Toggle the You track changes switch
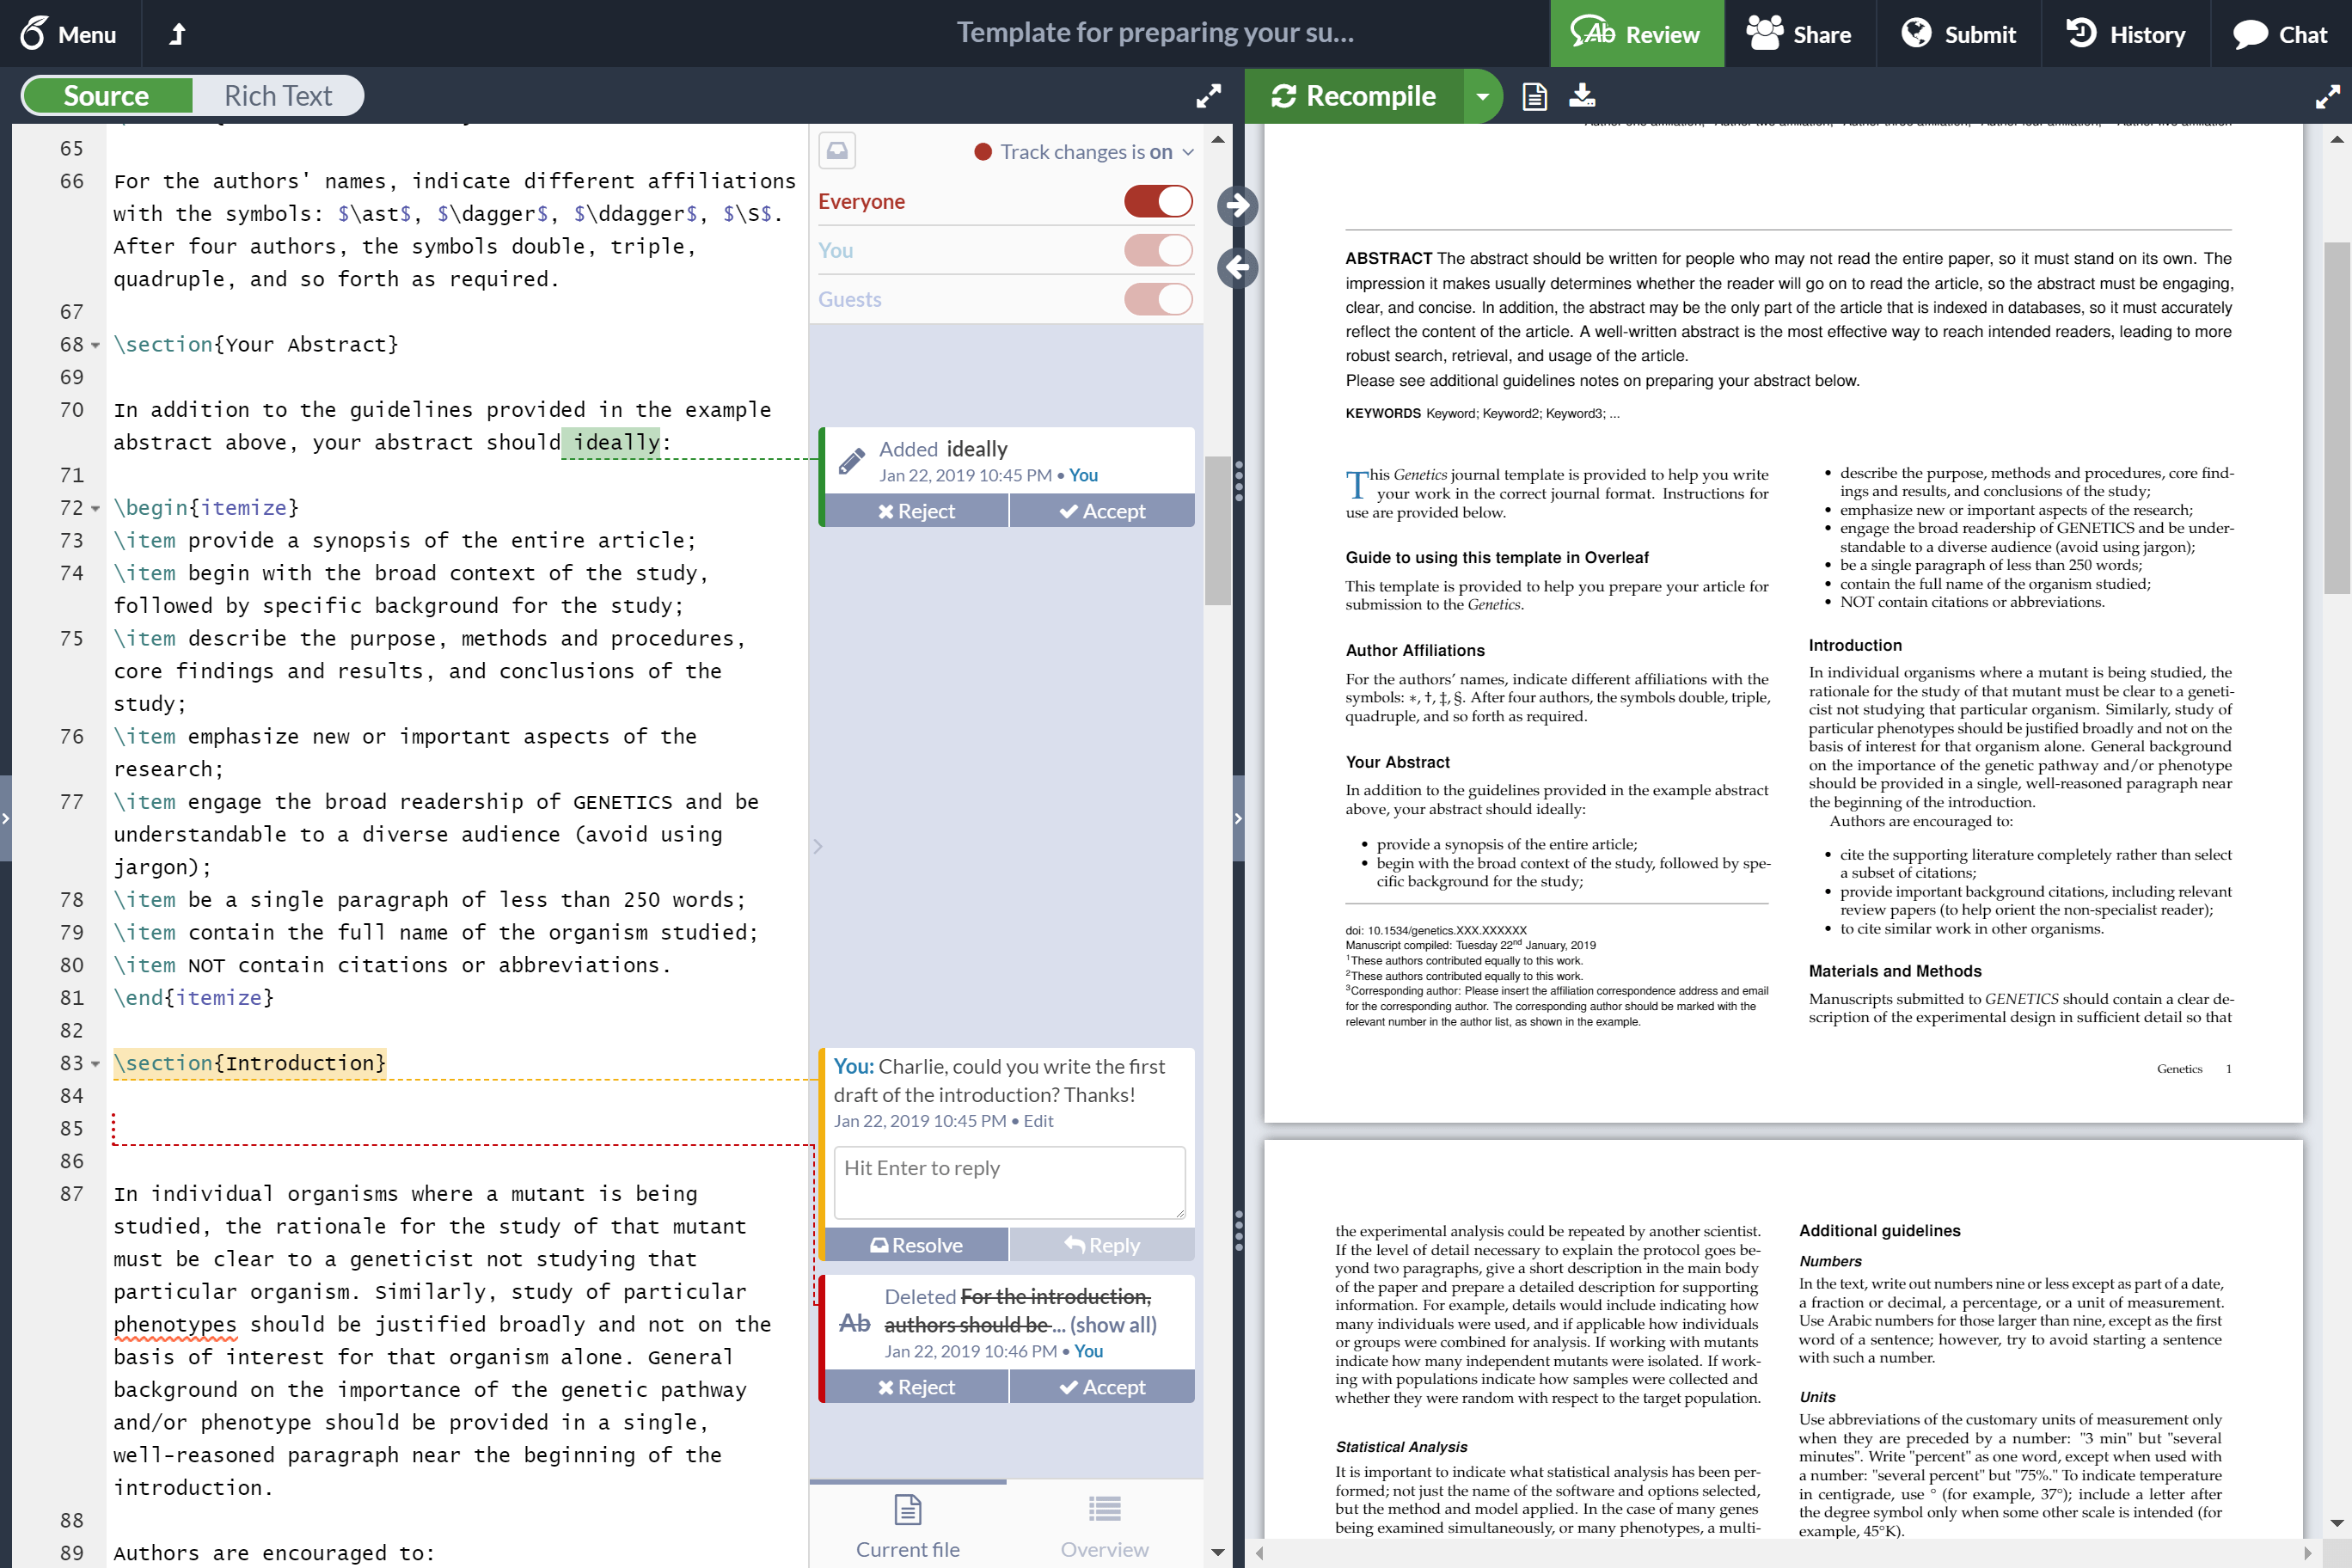Viewport: 2352px width, 1568px height. [x=1159, y=250]
